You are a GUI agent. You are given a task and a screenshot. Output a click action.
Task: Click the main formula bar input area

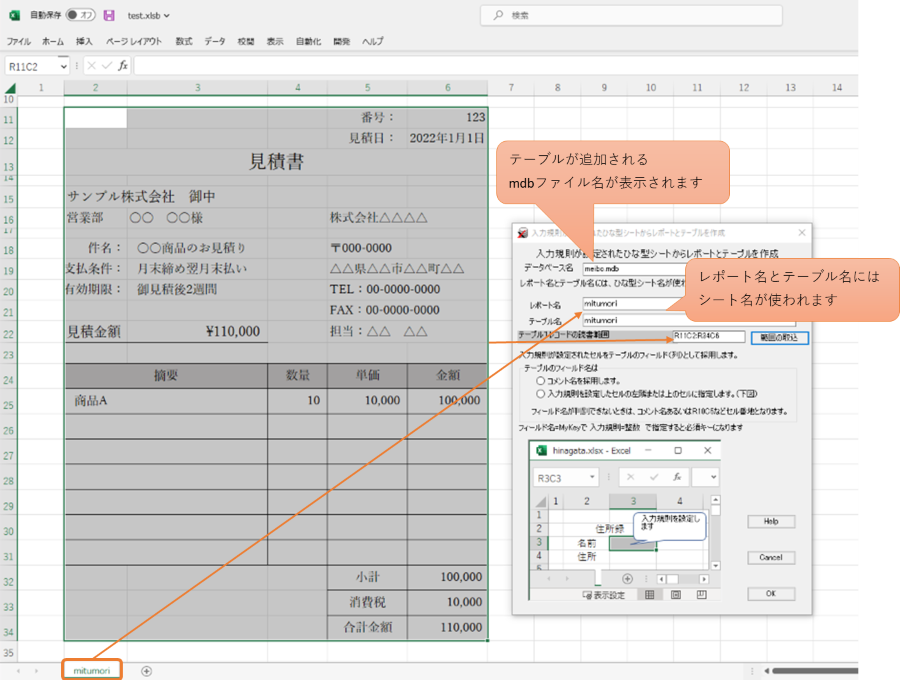pos(496,66)
